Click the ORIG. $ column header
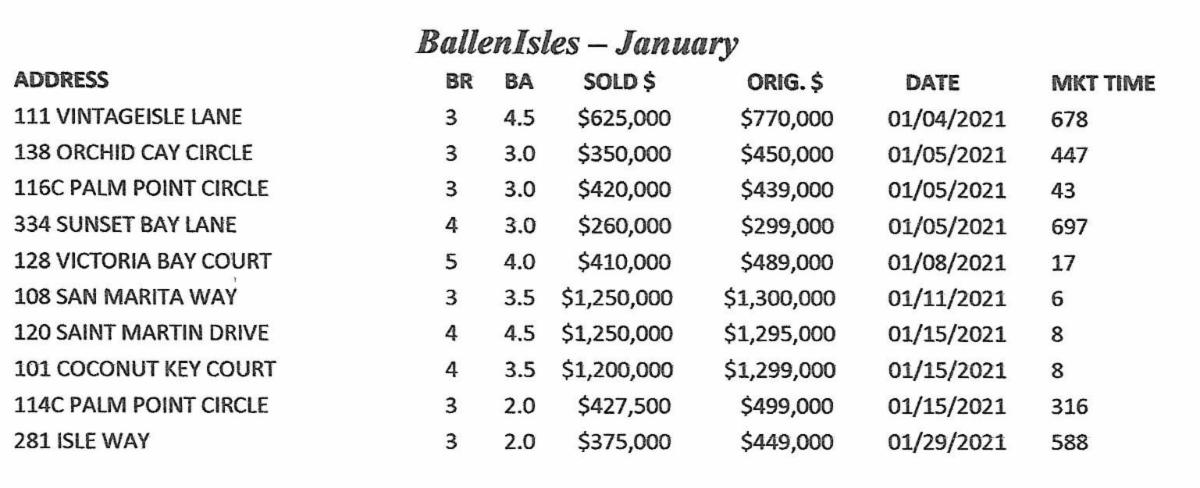 (785, 82)
